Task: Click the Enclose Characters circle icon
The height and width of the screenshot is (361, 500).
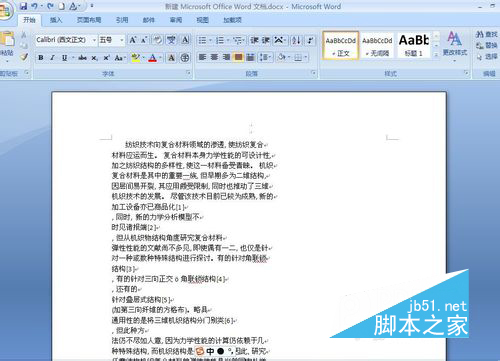Action: pyautogui.click(x=185, y=58)
